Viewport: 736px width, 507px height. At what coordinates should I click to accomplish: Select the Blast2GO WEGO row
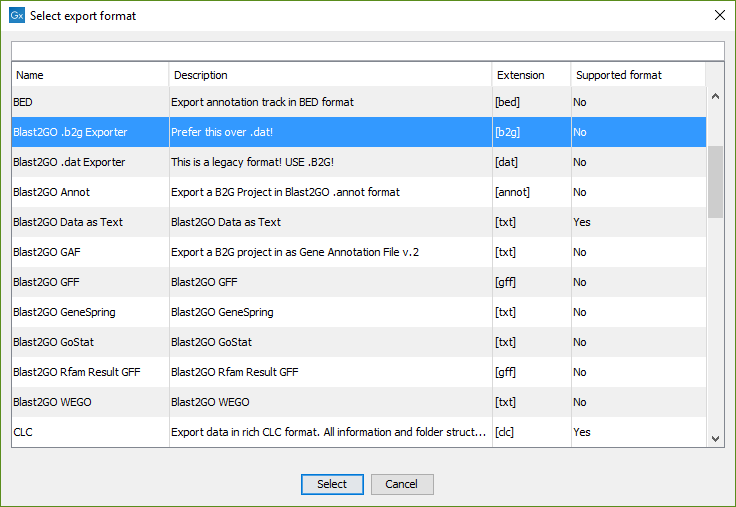coord(359,402)
